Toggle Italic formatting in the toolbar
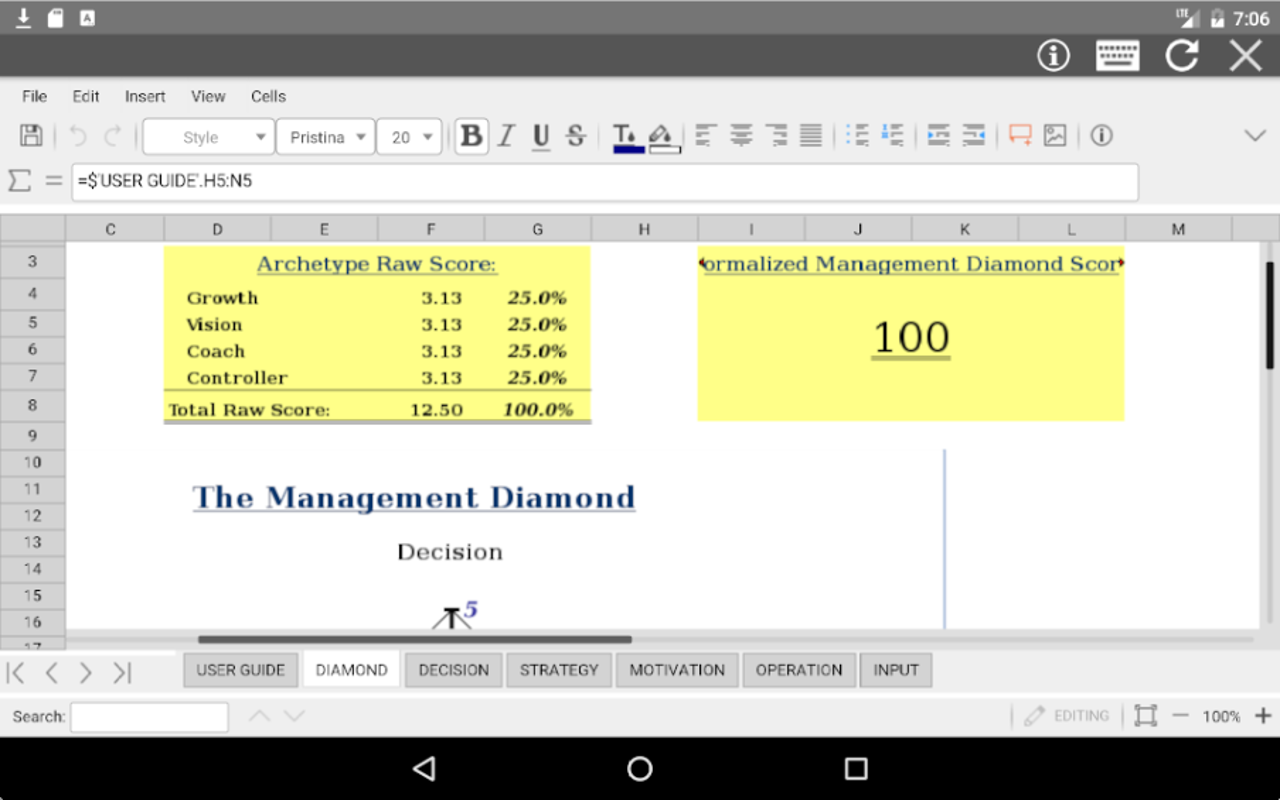Viewport: 1280px width, 800px height. point(506,136)
